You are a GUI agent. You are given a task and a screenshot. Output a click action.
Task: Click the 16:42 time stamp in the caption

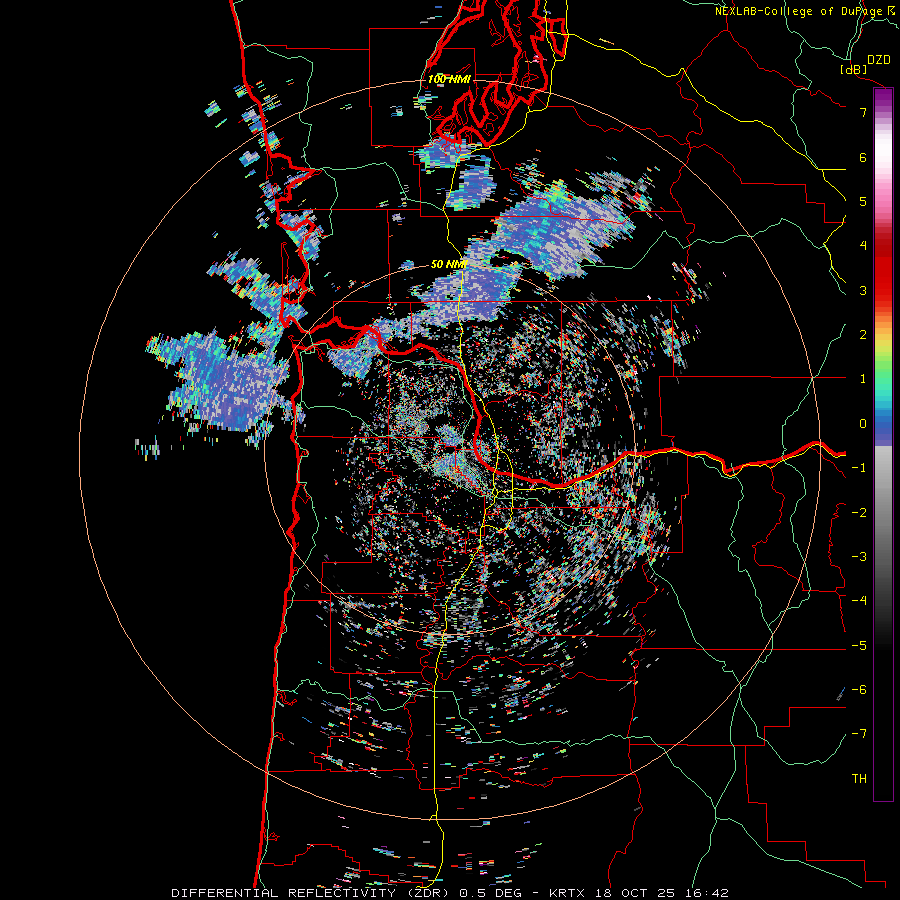(x=706, y=893)
